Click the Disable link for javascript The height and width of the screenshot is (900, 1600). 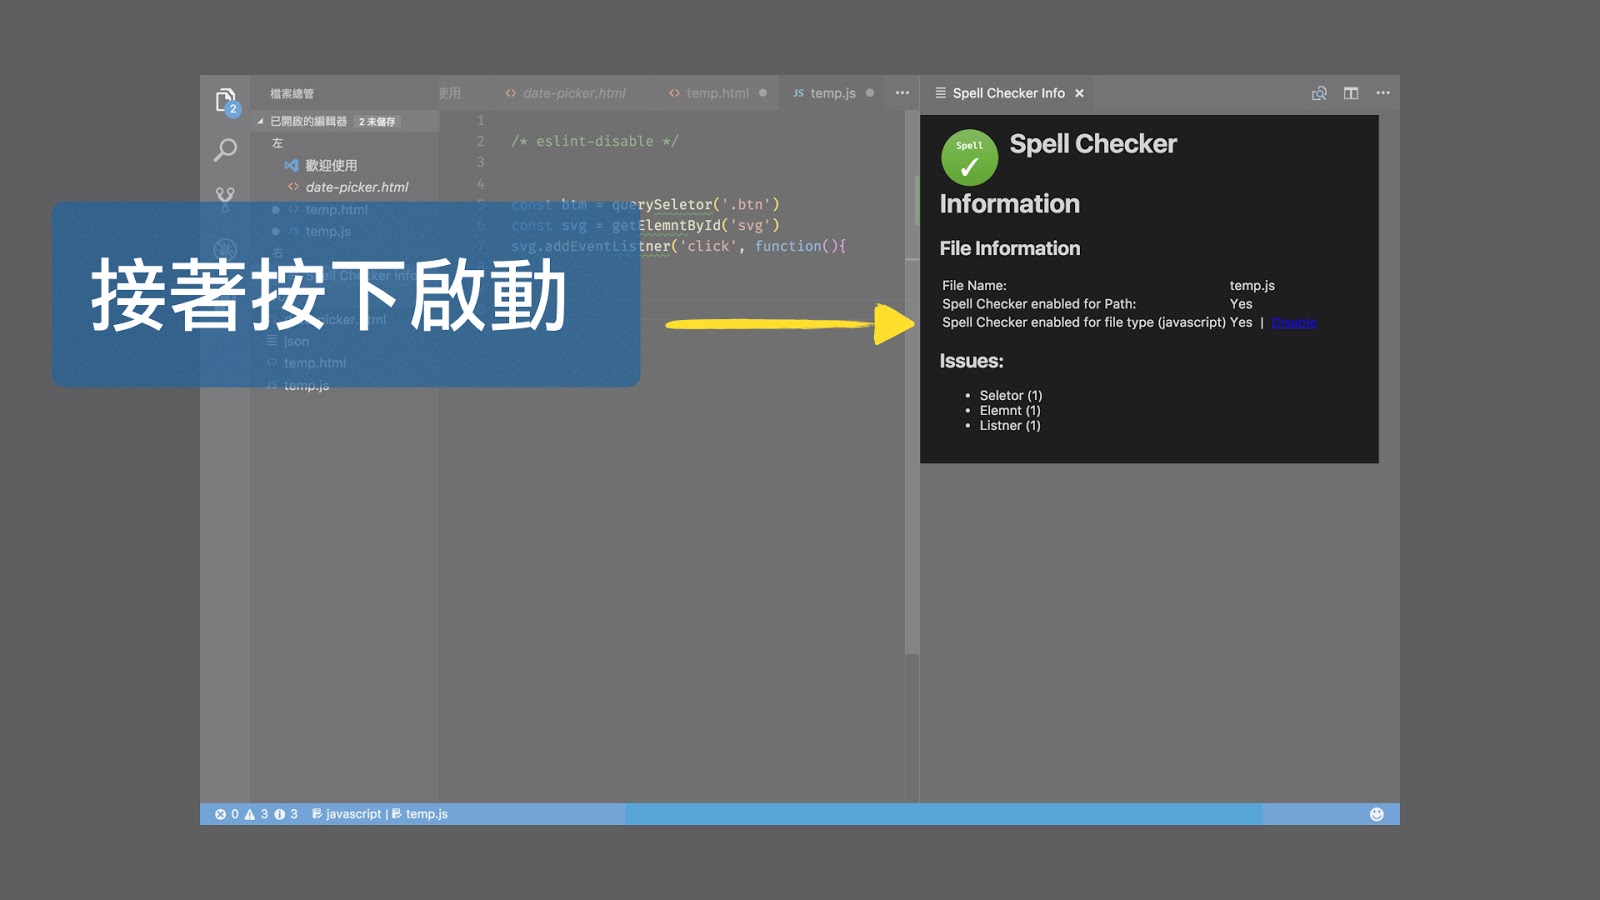pyautogui.click(x=1294, y=322)
